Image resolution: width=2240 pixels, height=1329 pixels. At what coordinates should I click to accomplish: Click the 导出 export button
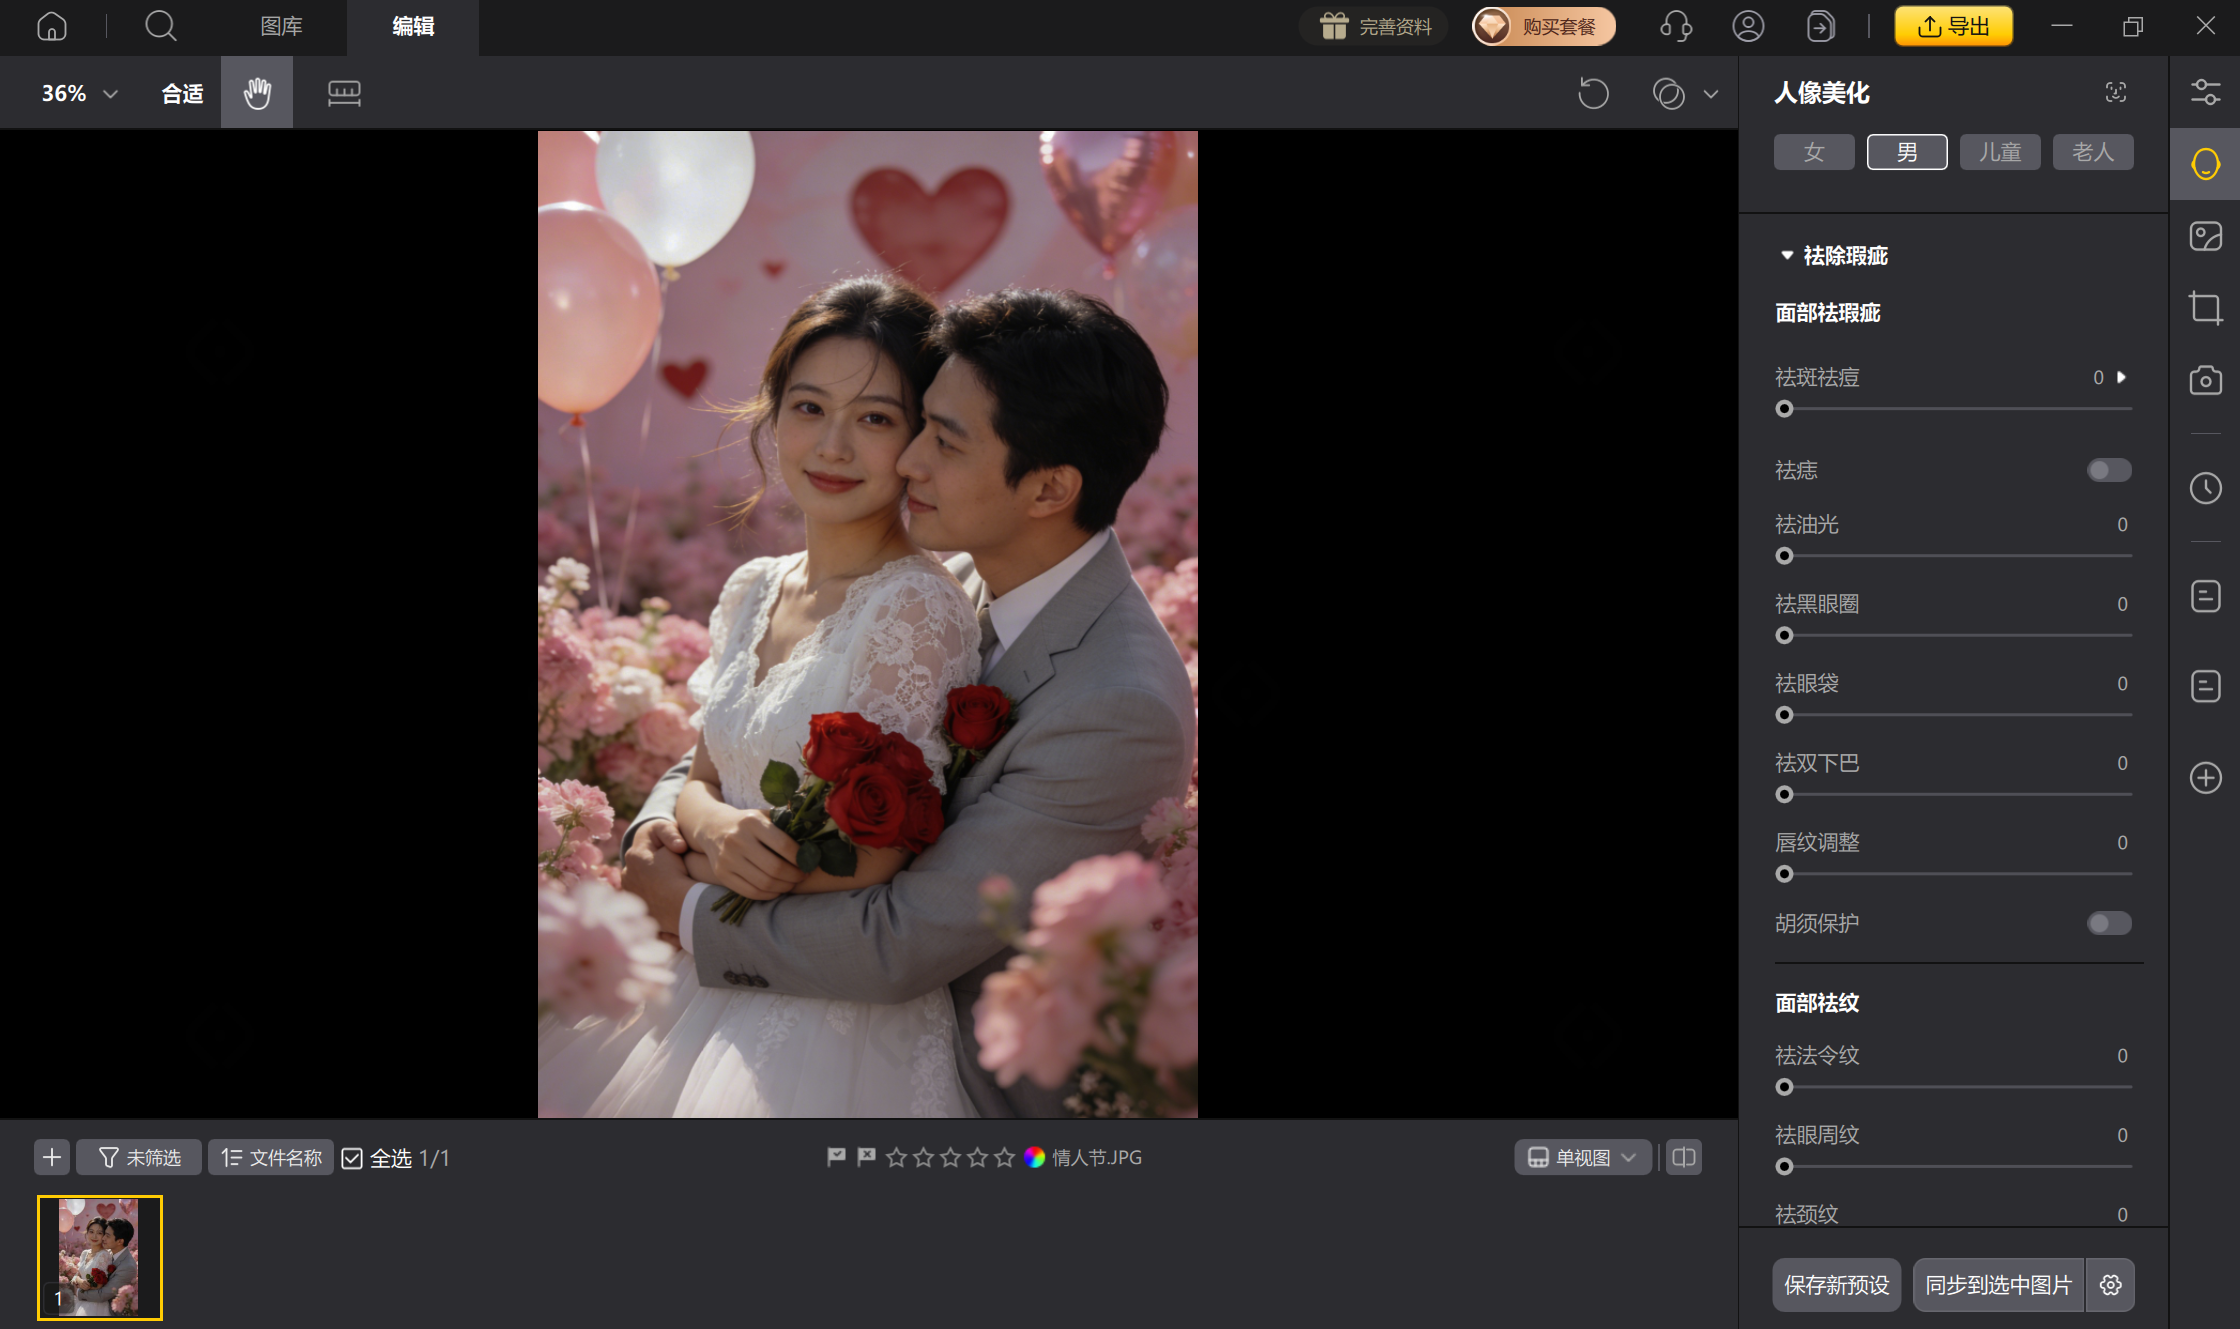tap(1953, 27)
